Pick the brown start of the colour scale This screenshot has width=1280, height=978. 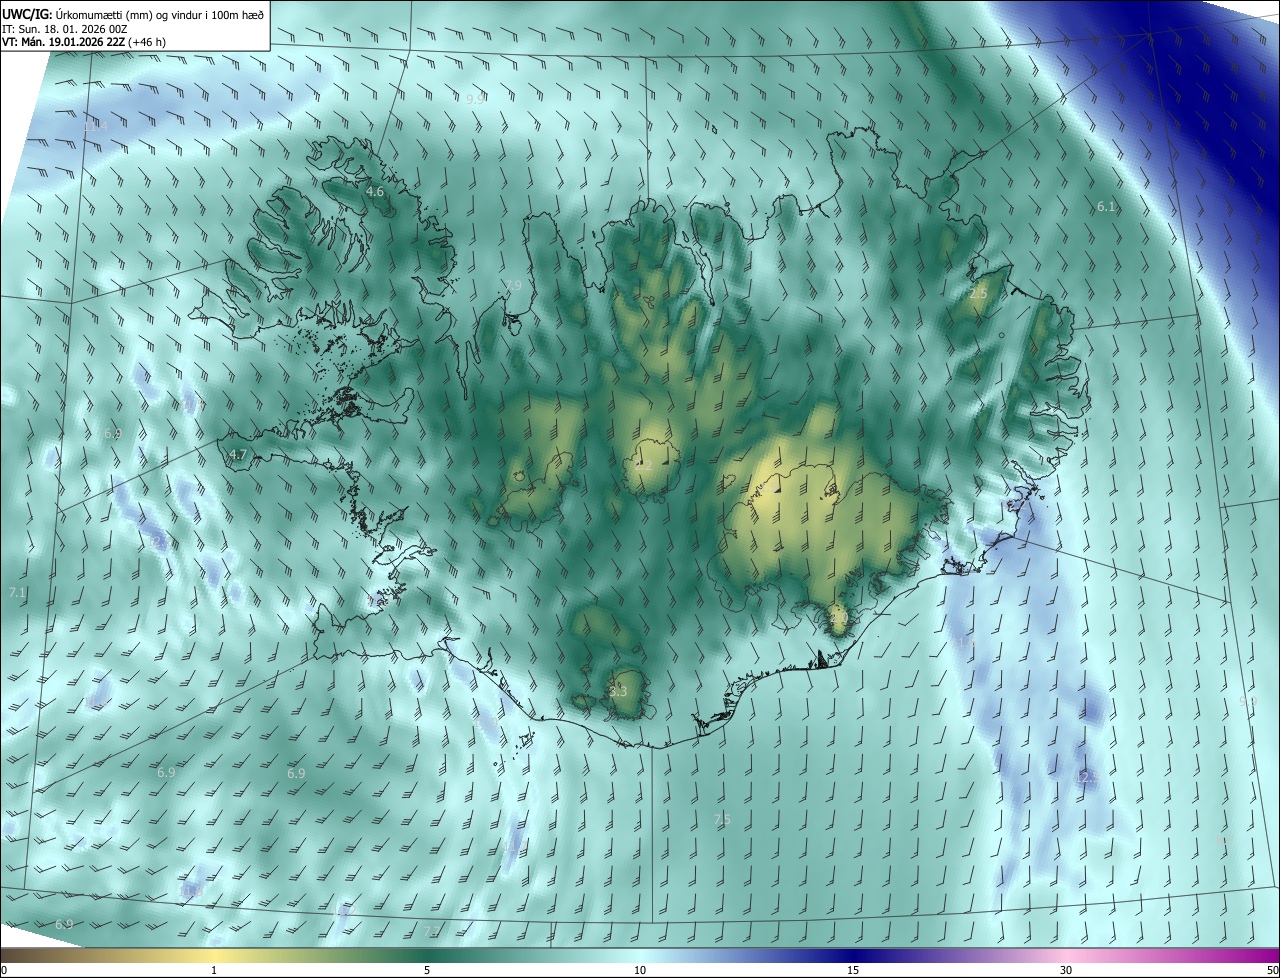pos(15,955)
